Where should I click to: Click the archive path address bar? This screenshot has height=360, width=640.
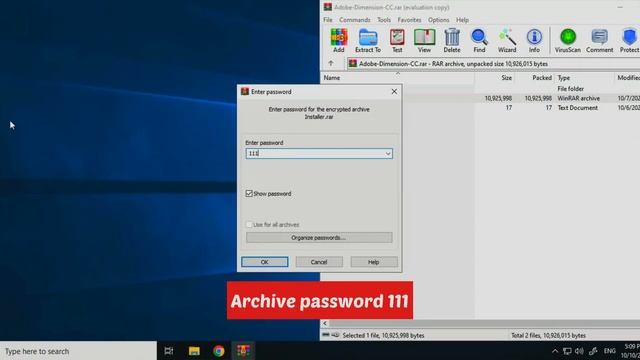[493, 64]
